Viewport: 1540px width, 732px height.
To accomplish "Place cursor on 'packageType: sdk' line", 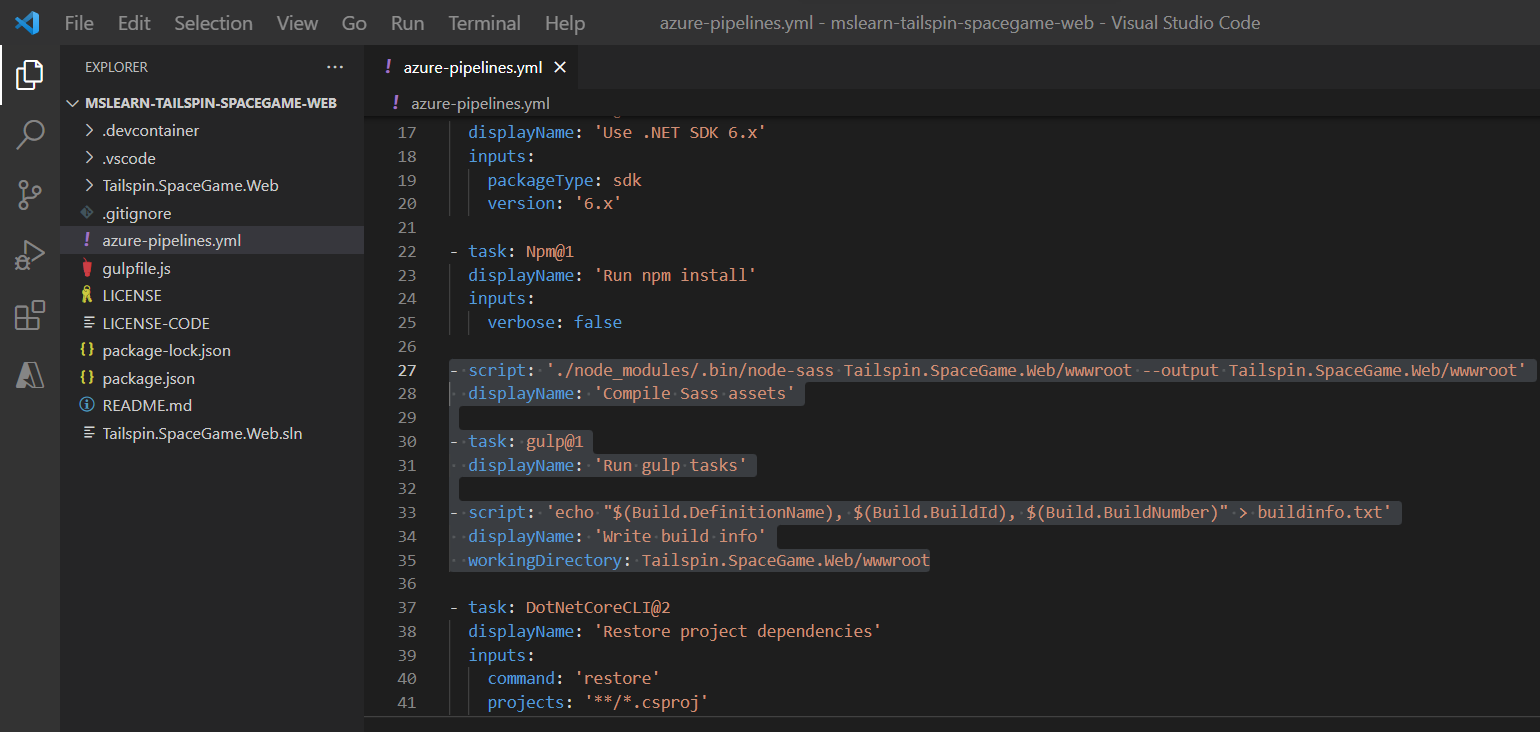I will pyautogui.click(x=564, y=180).
